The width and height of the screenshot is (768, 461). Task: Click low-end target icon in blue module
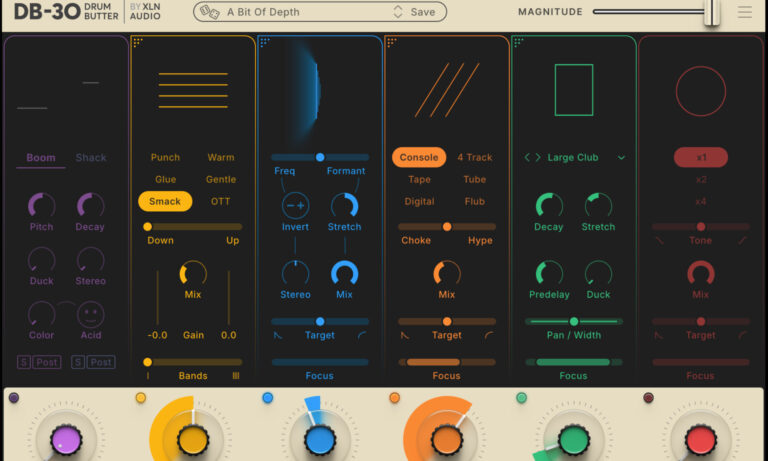(x=278, y=335)
